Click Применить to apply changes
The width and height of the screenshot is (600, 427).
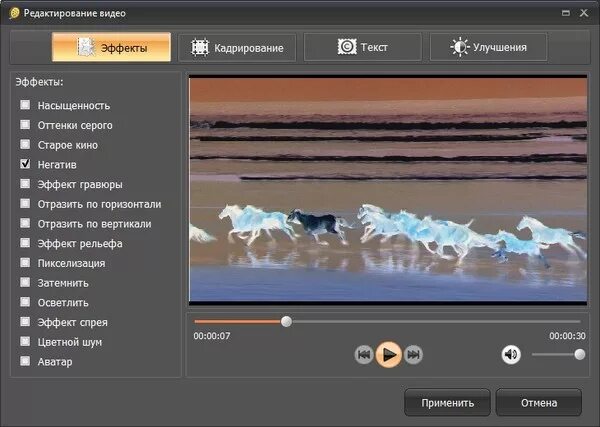447,403
